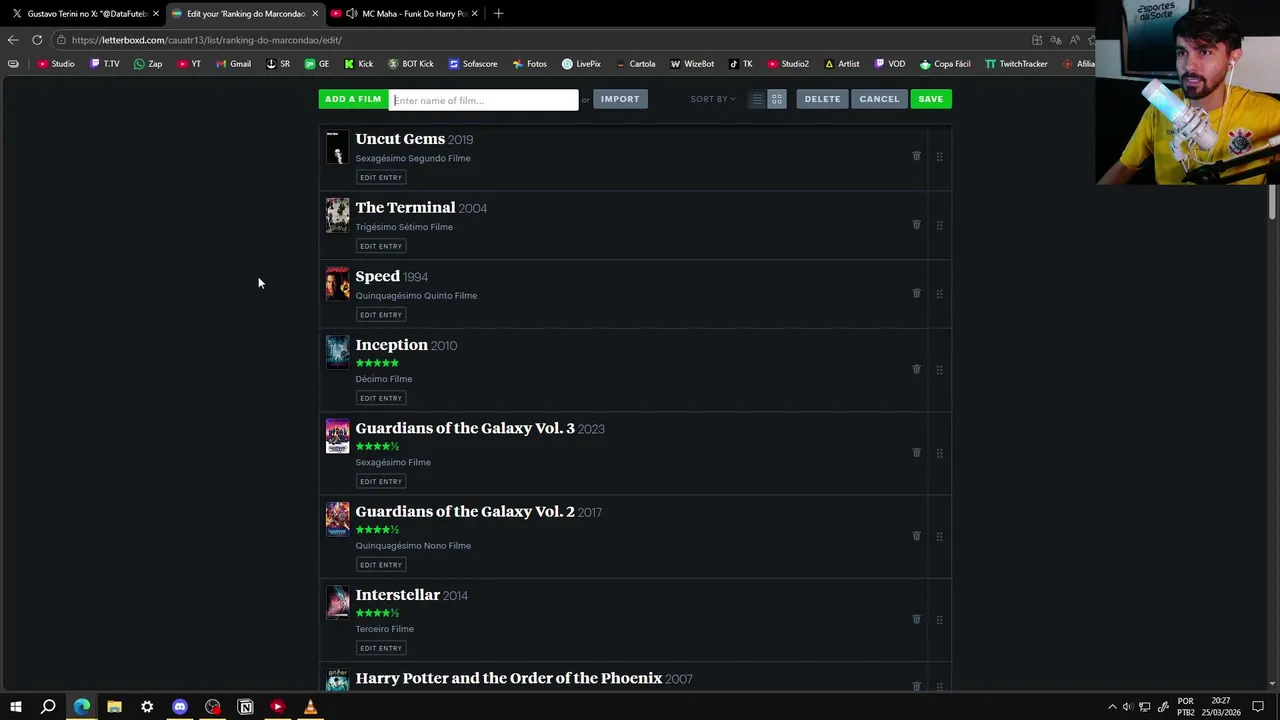Screen dimensions: 1280x720
Task: Switch to grid view layout icon
Action: click(x=777, y=99)
